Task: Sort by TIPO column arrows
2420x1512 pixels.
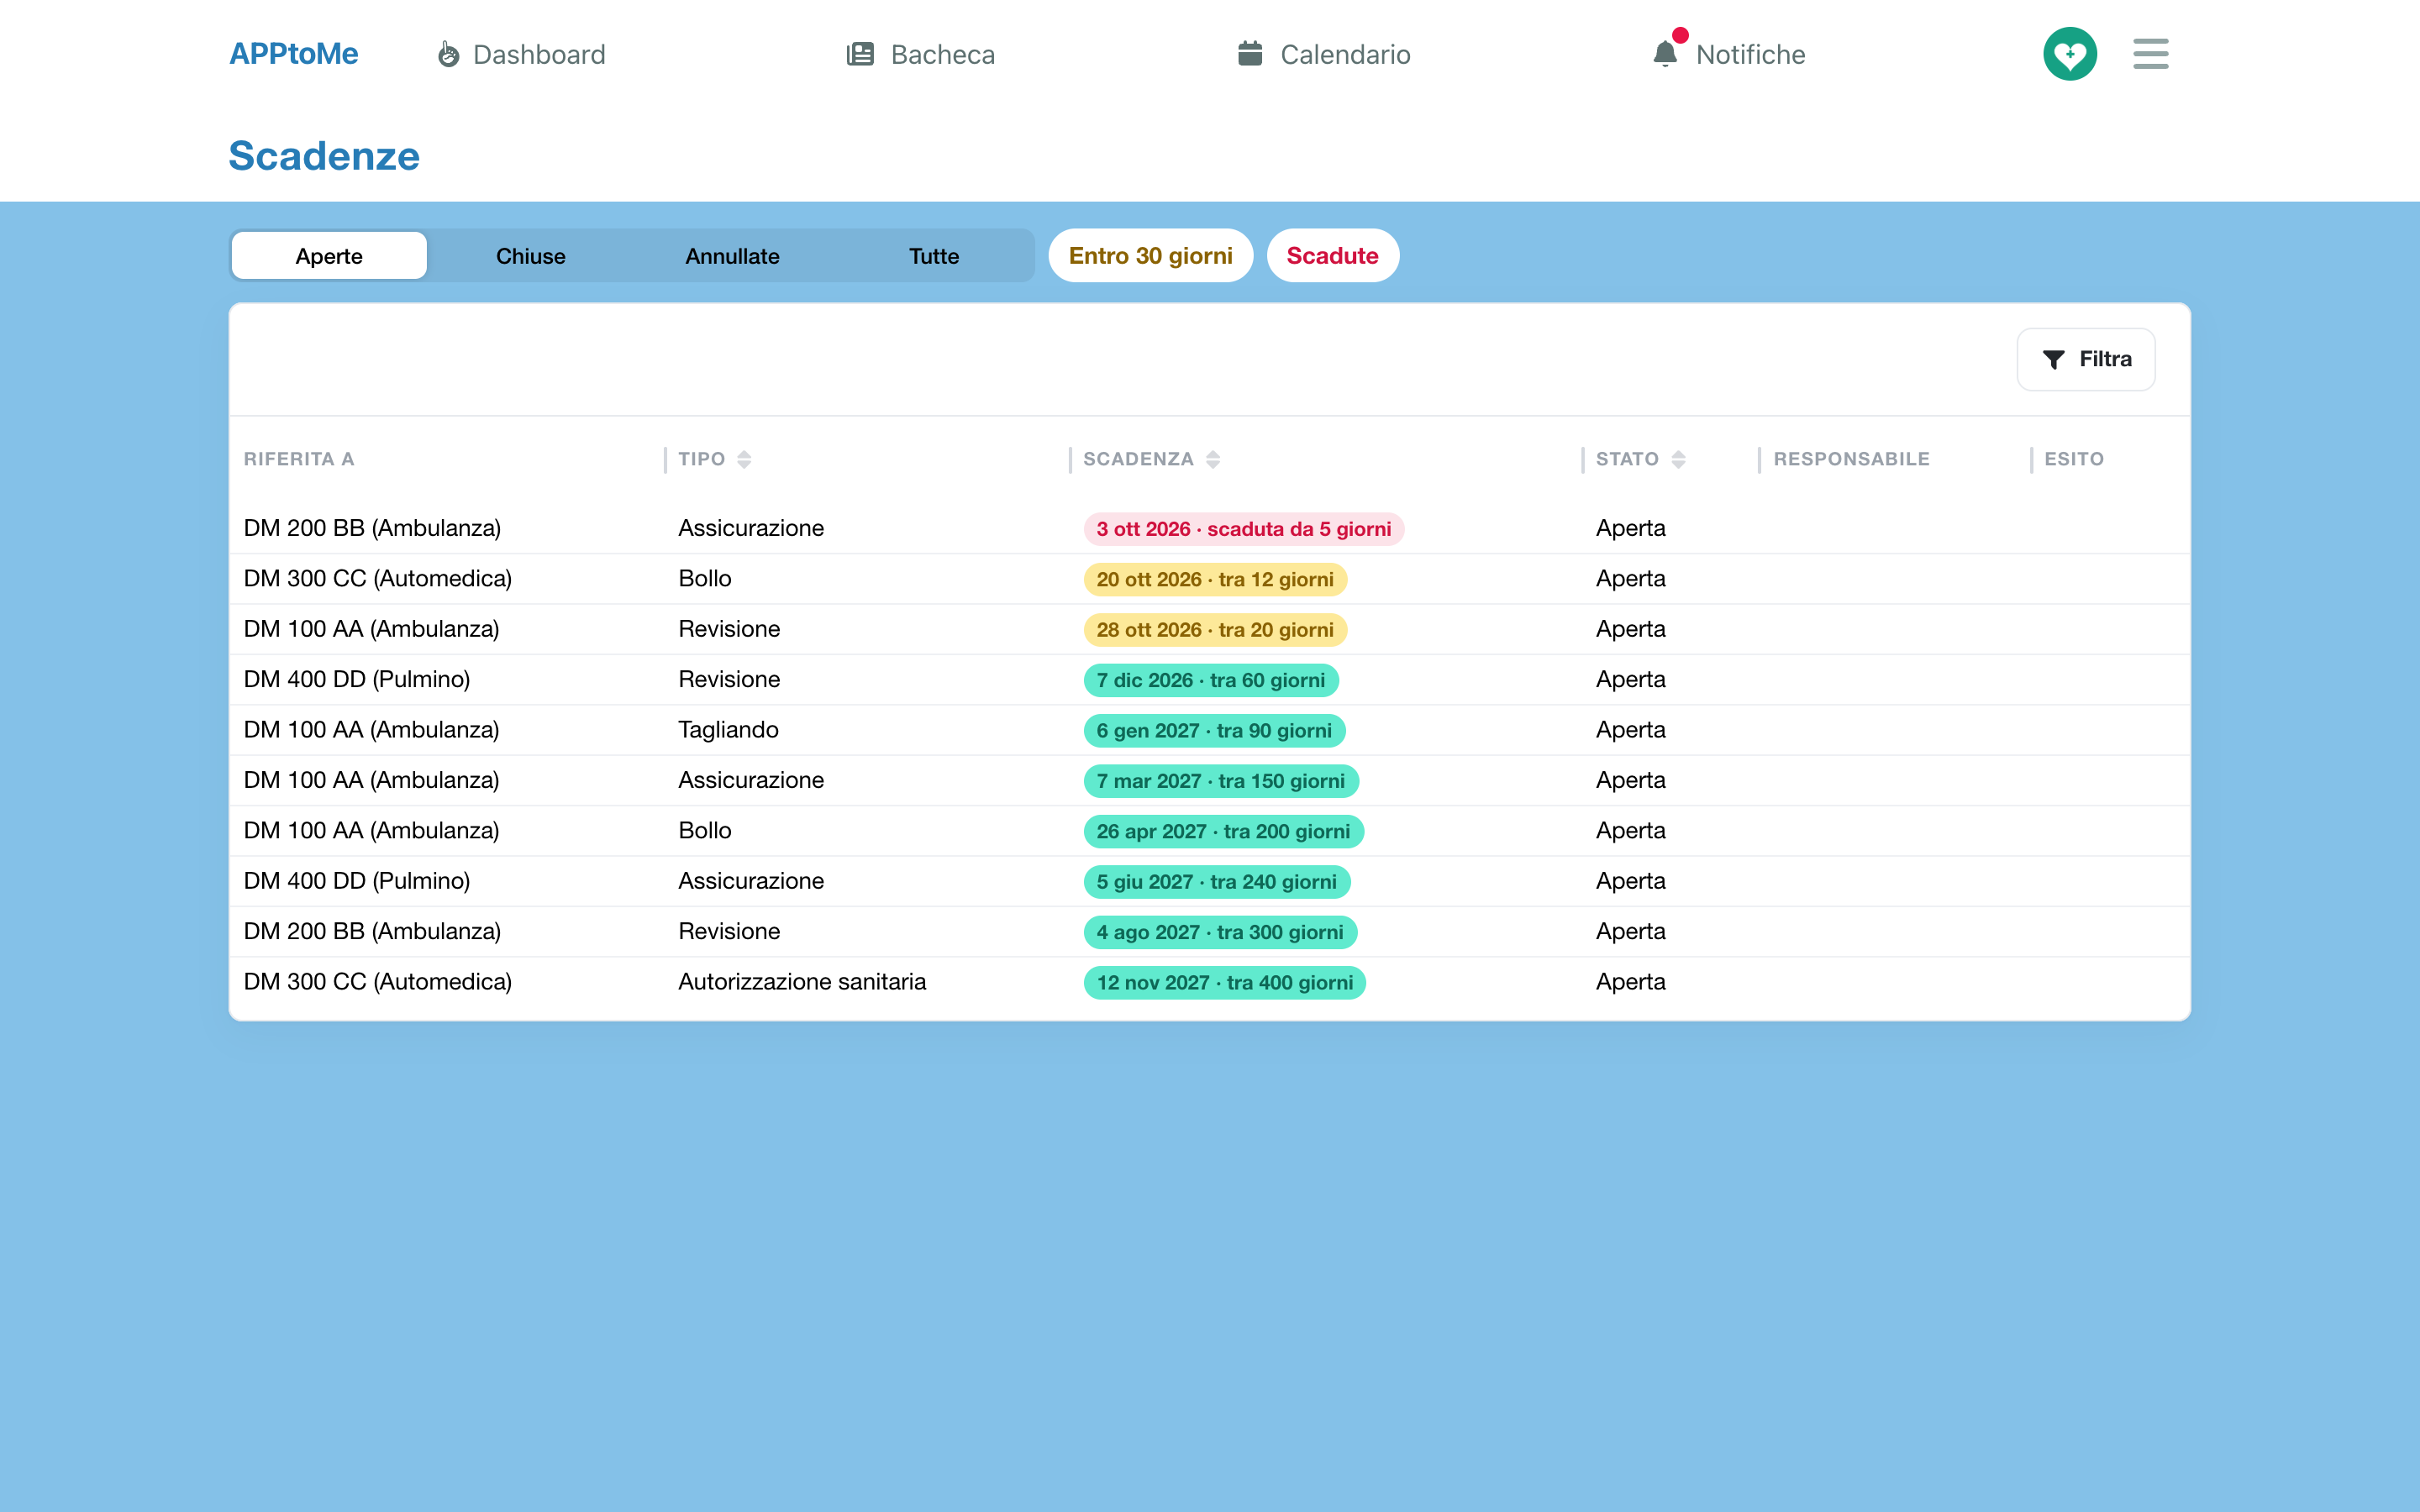Action: click(744, 459)
